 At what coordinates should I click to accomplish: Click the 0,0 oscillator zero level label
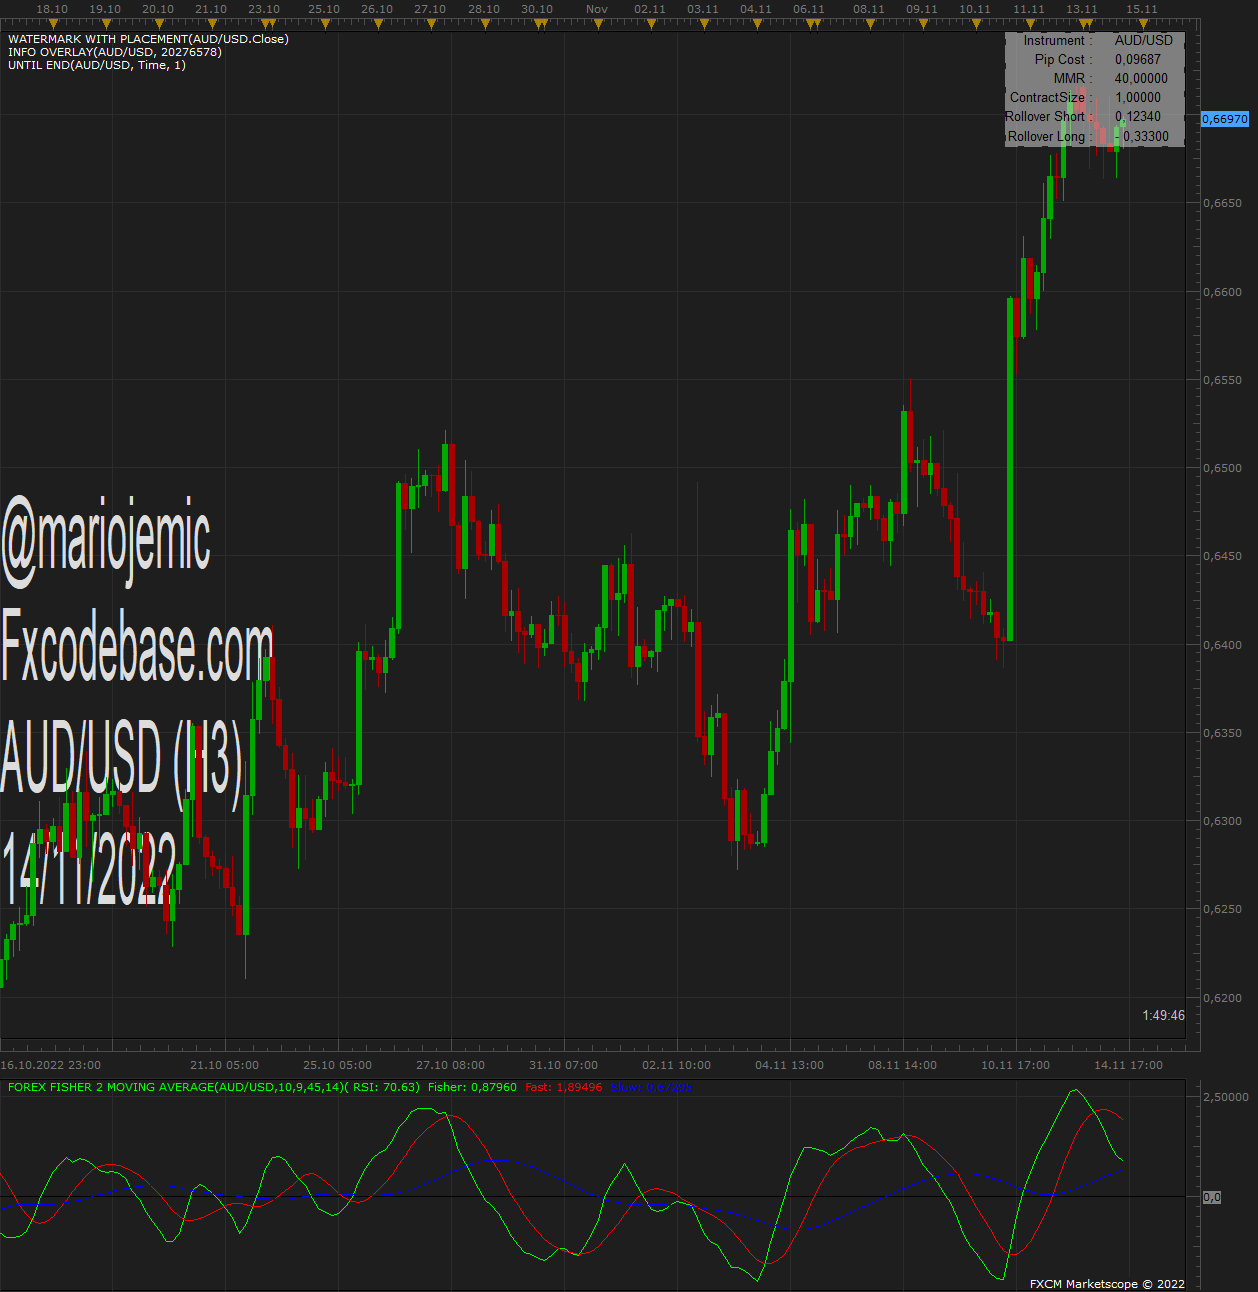pyautogui.click(x=1212, y=1197)
